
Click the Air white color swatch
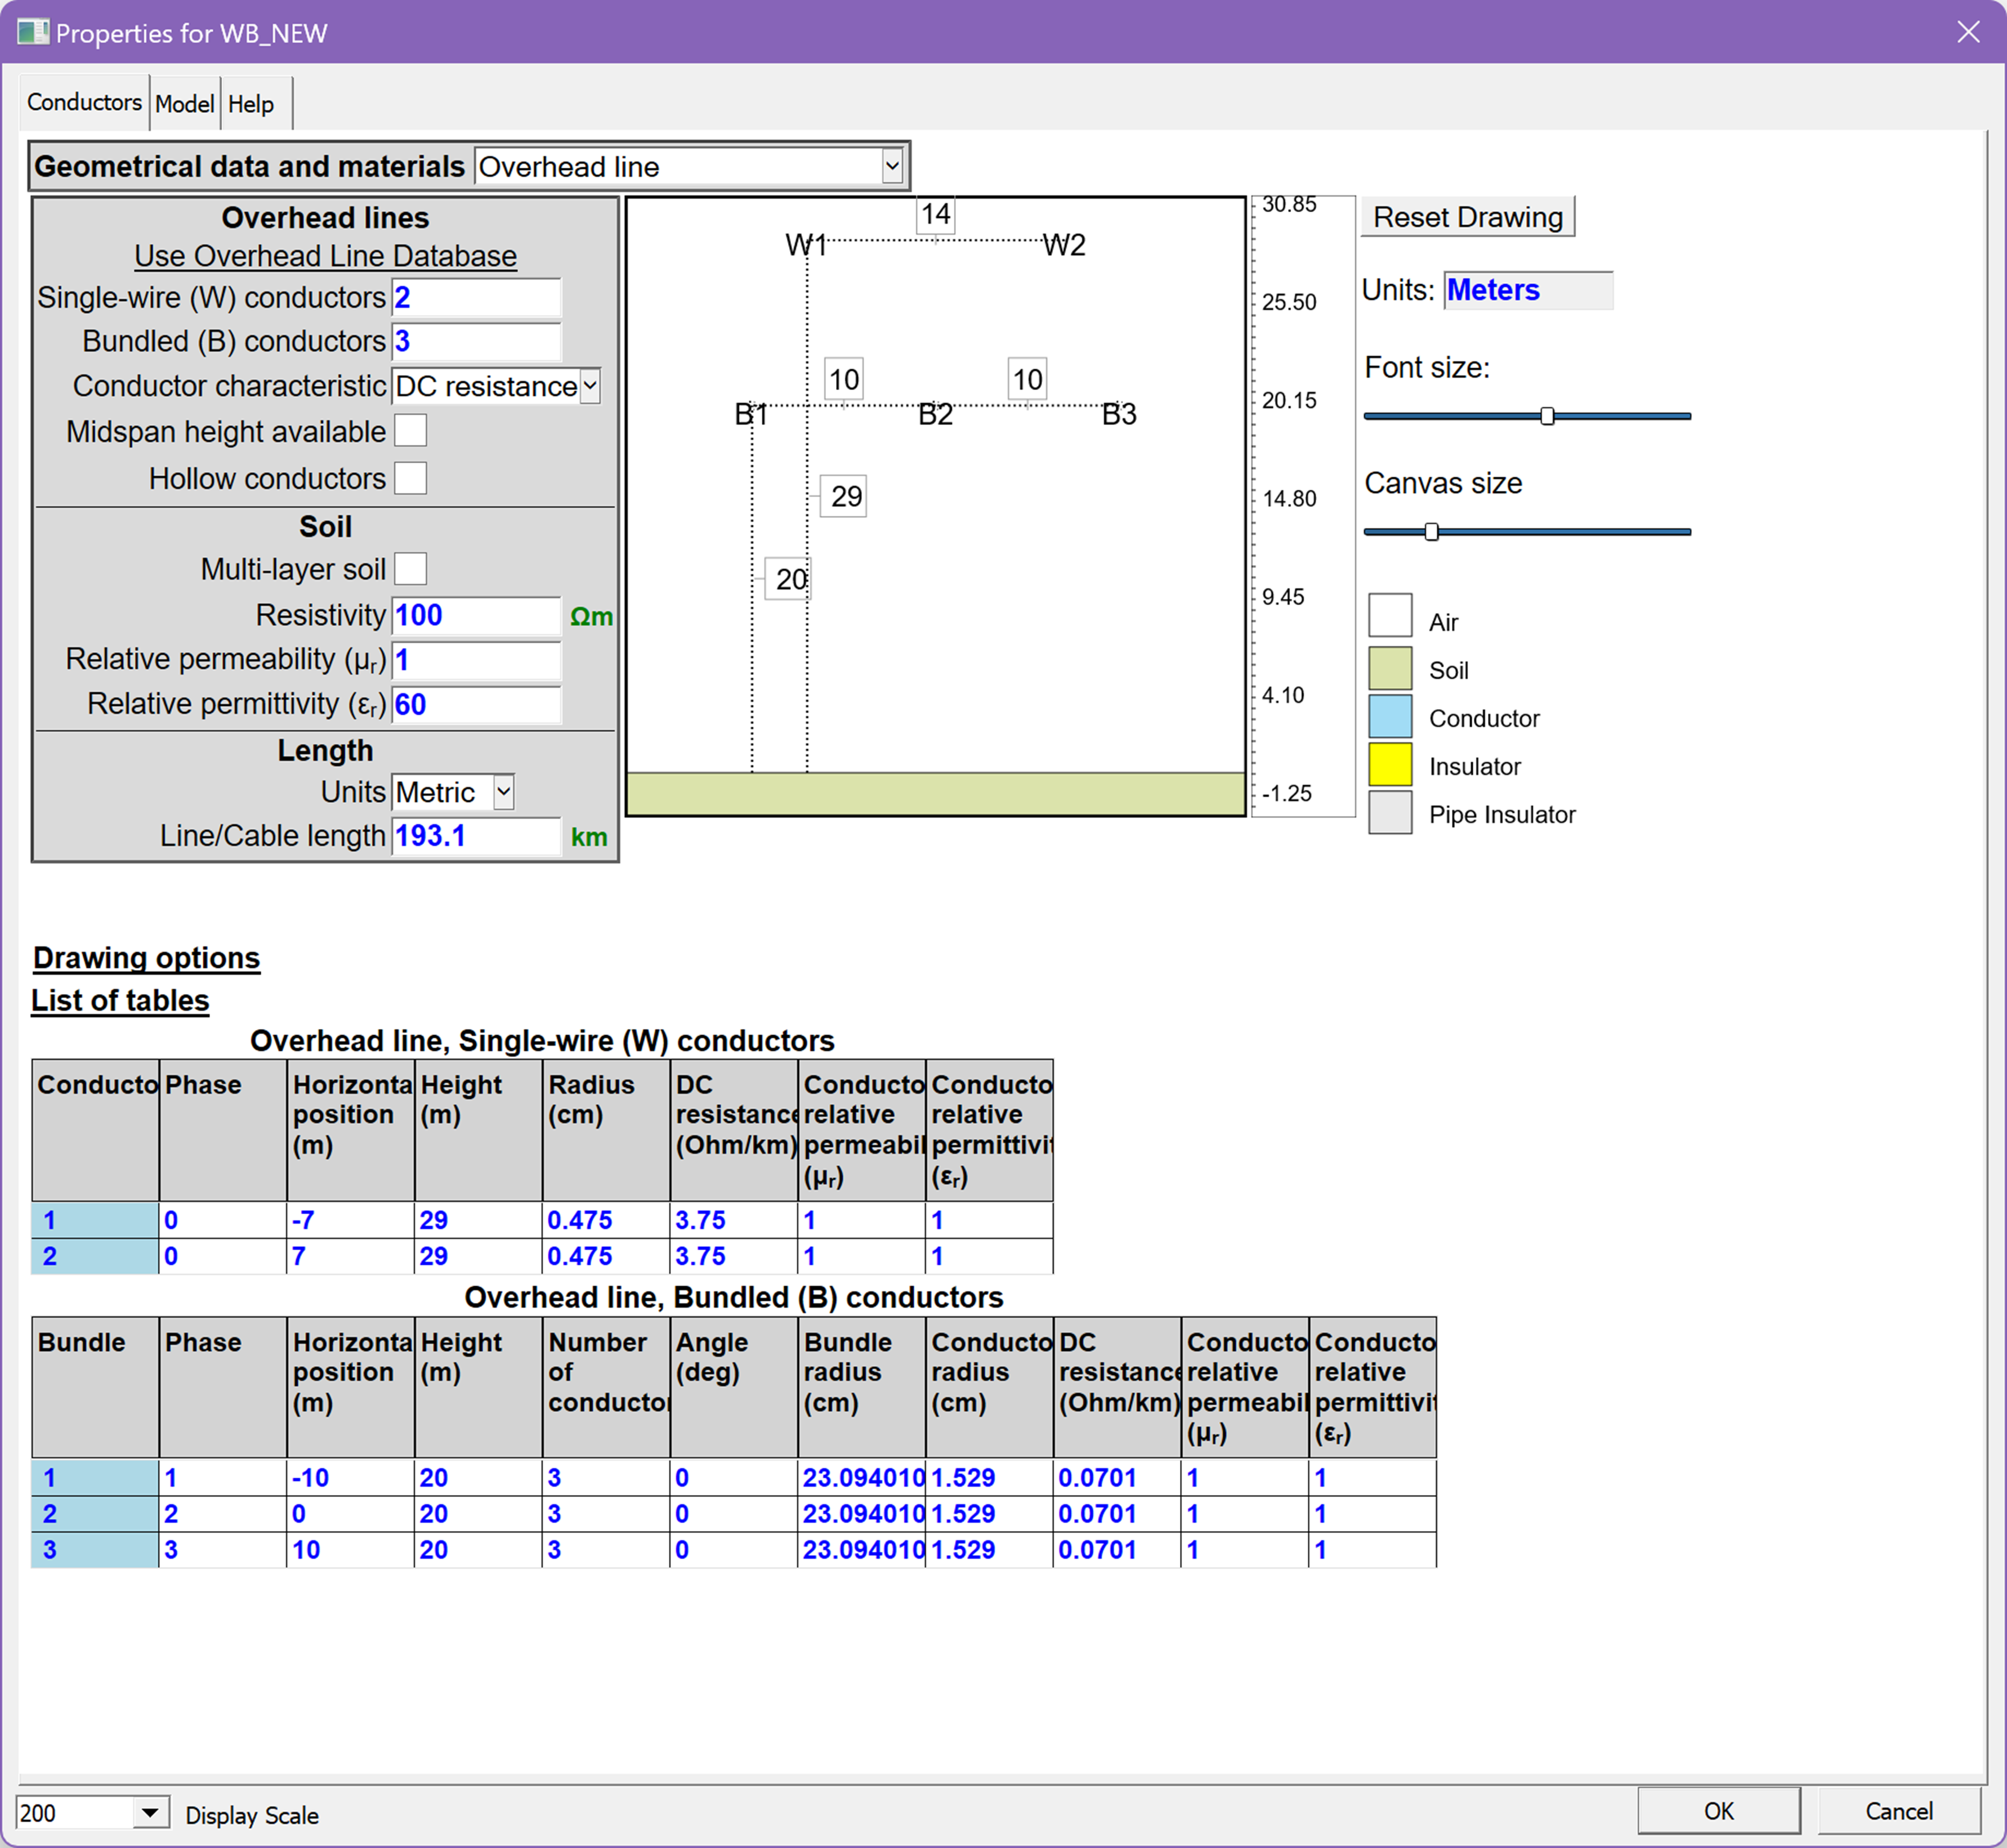[1390, 616]
